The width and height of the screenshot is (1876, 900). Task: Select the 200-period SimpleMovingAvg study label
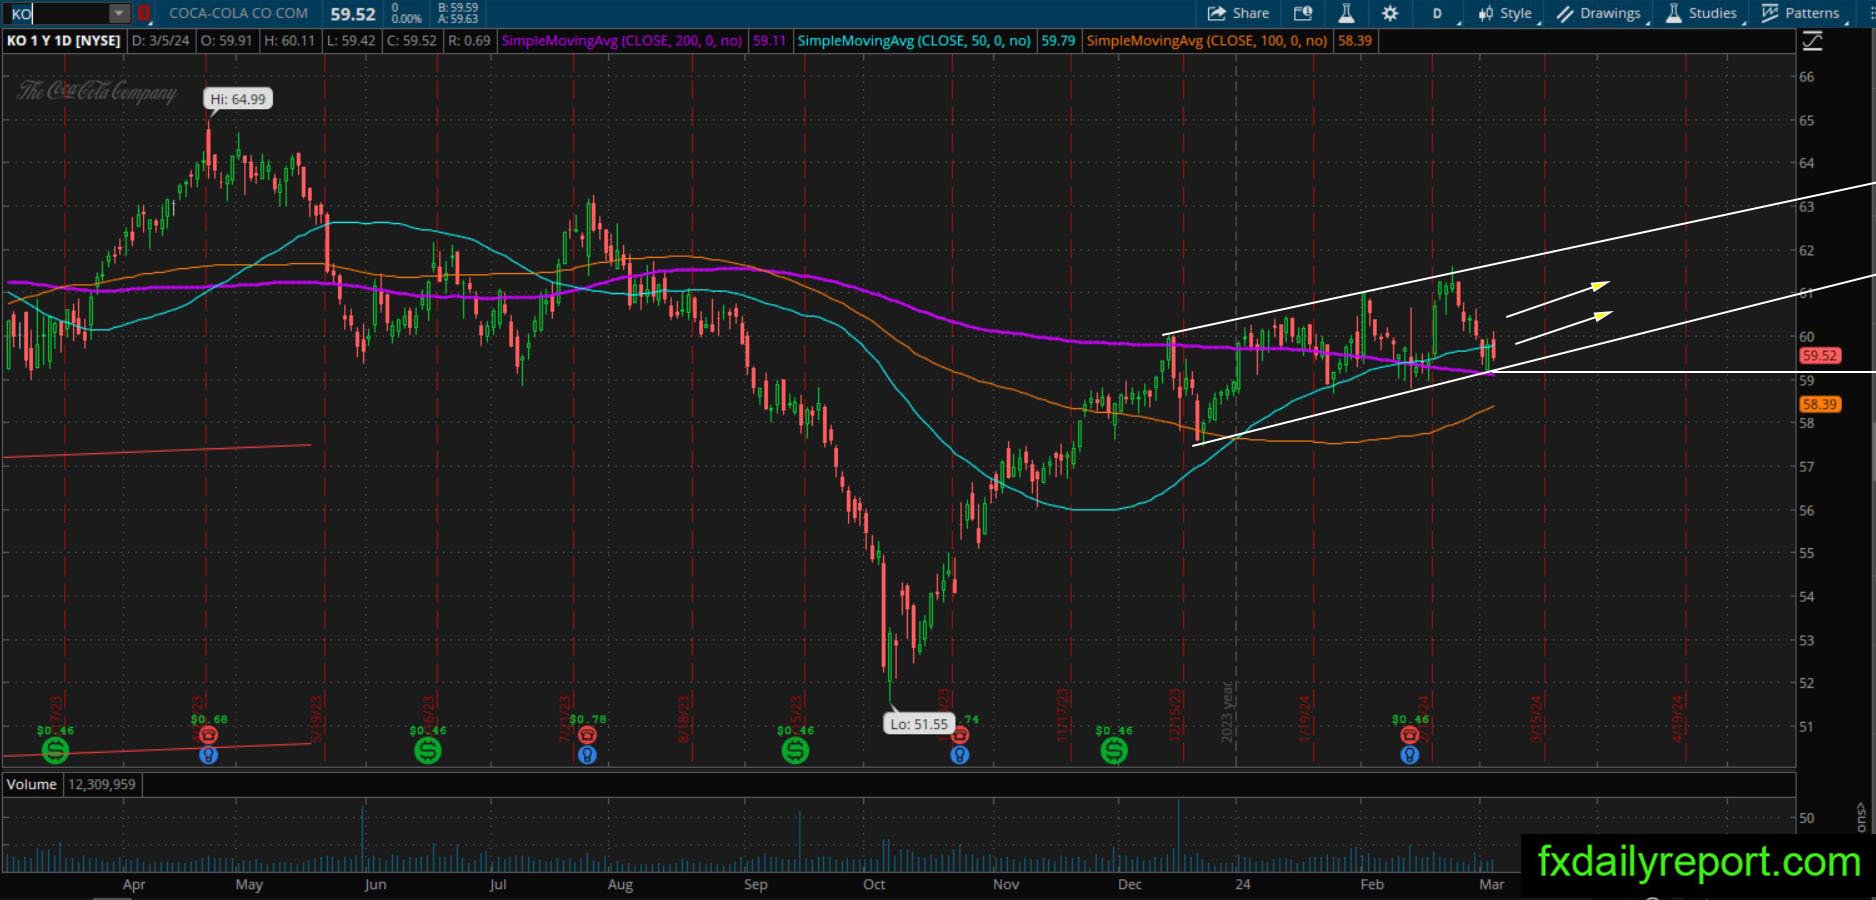click(622, 41)
